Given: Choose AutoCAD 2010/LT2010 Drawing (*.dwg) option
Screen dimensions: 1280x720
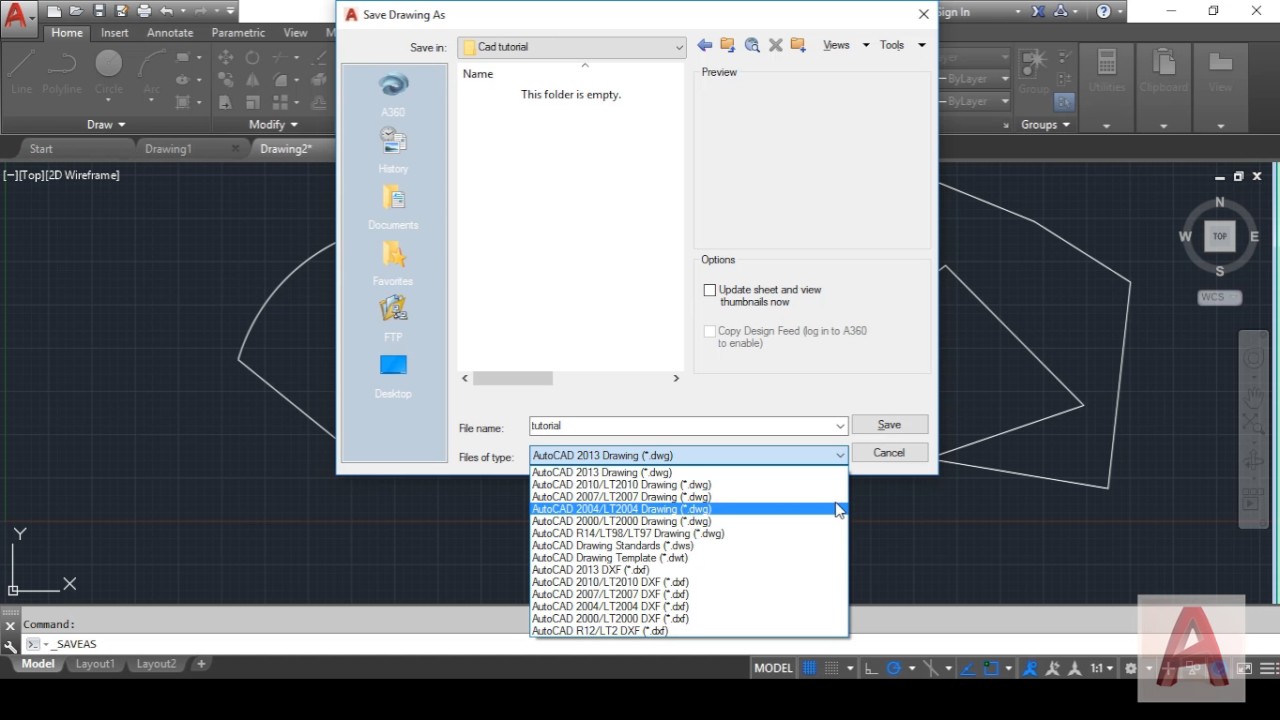Looking at the screenshot, I should point(688,485).
